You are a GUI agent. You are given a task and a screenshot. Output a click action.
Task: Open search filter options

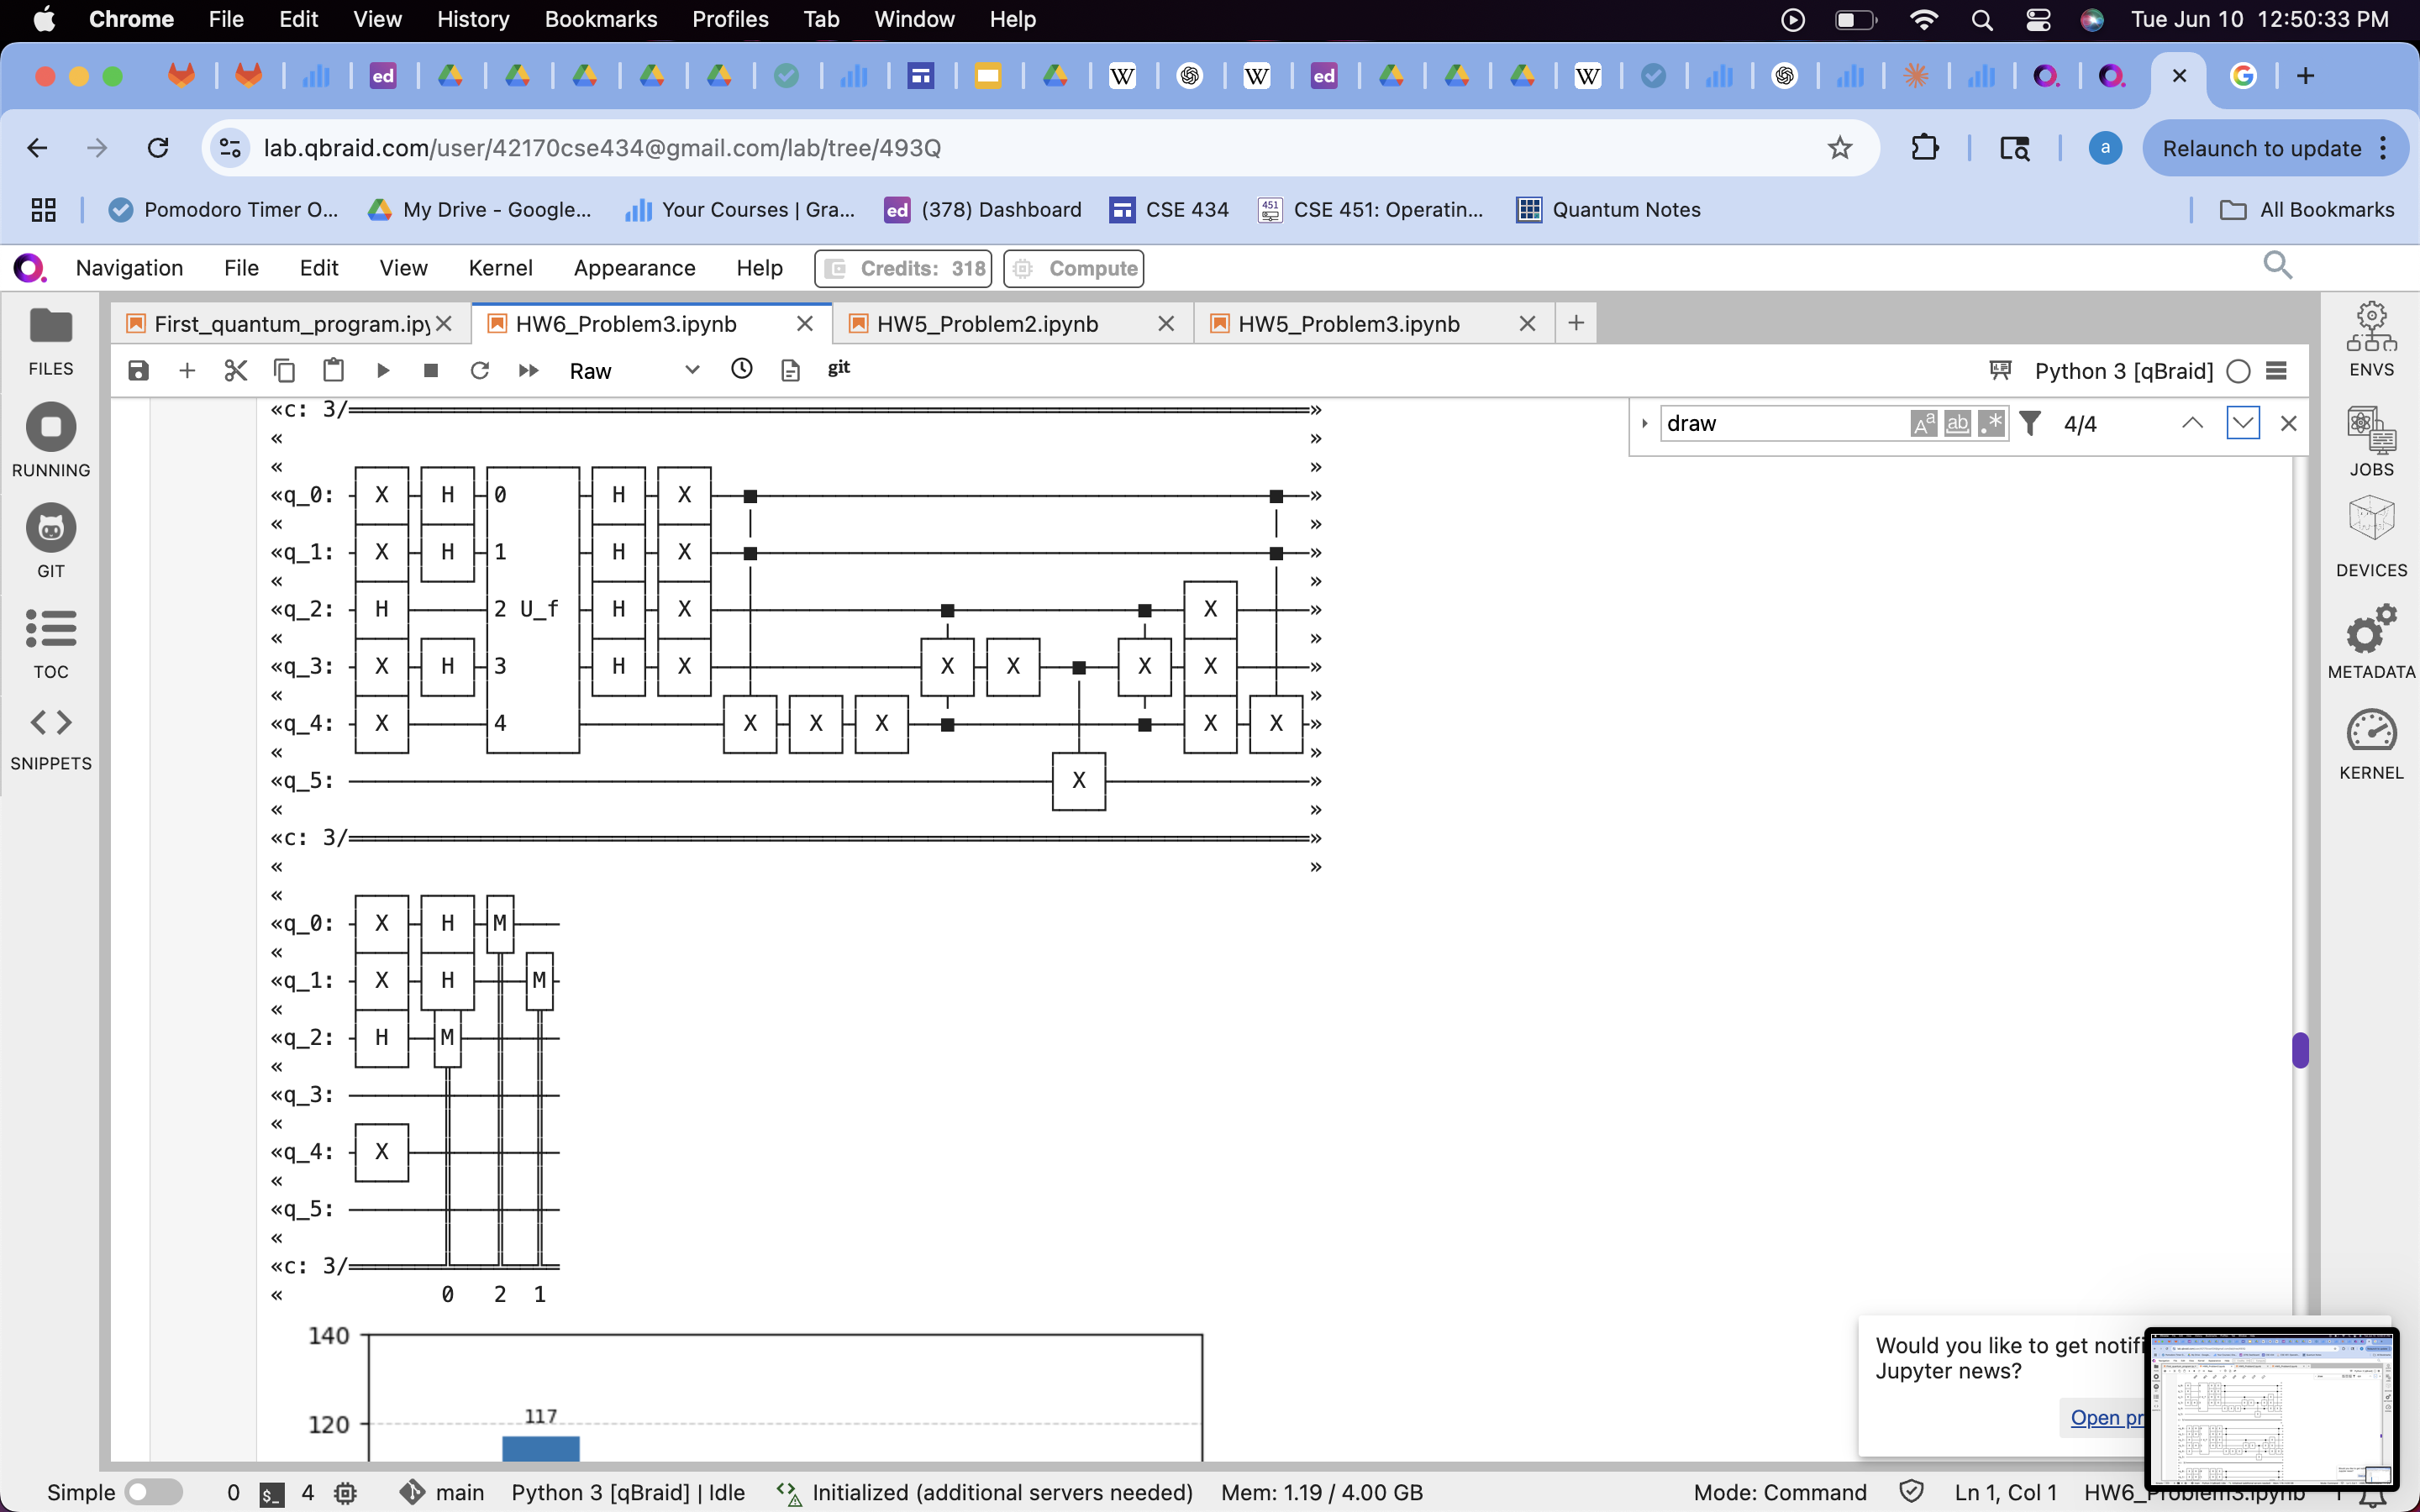coord(2030,424)
